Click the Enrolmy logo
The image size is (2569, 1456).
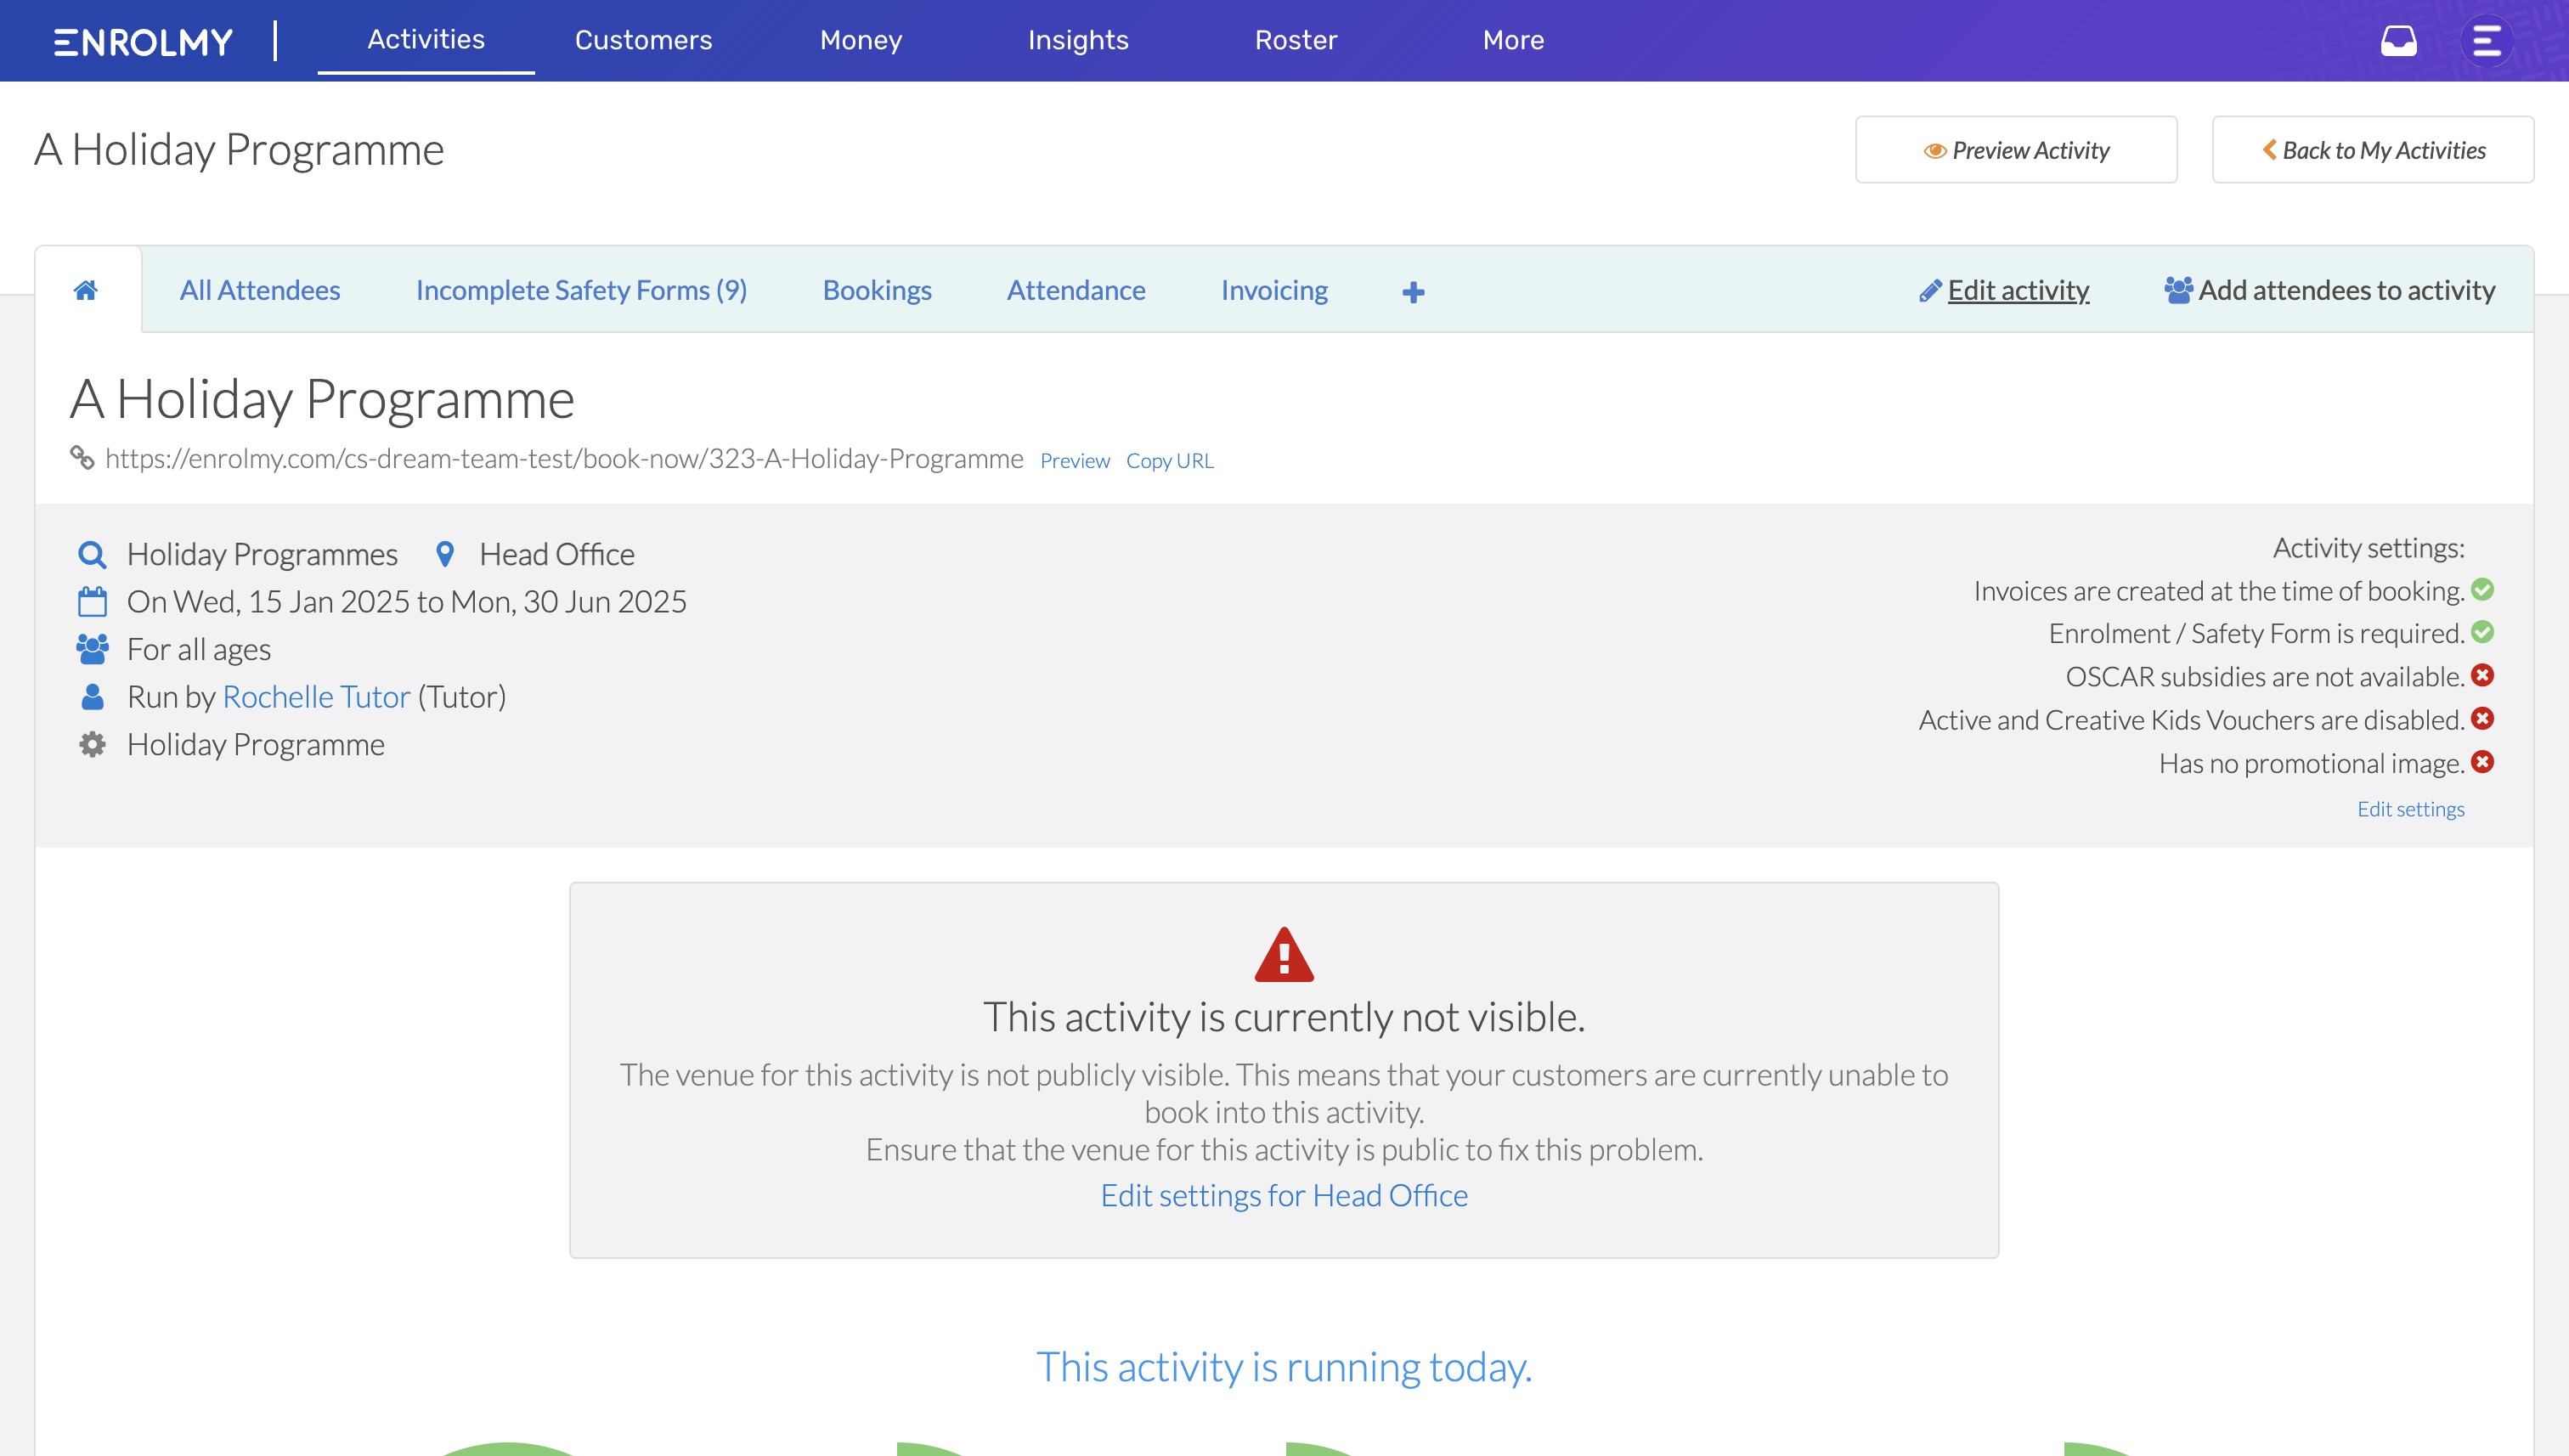click(x=143, y=41)
